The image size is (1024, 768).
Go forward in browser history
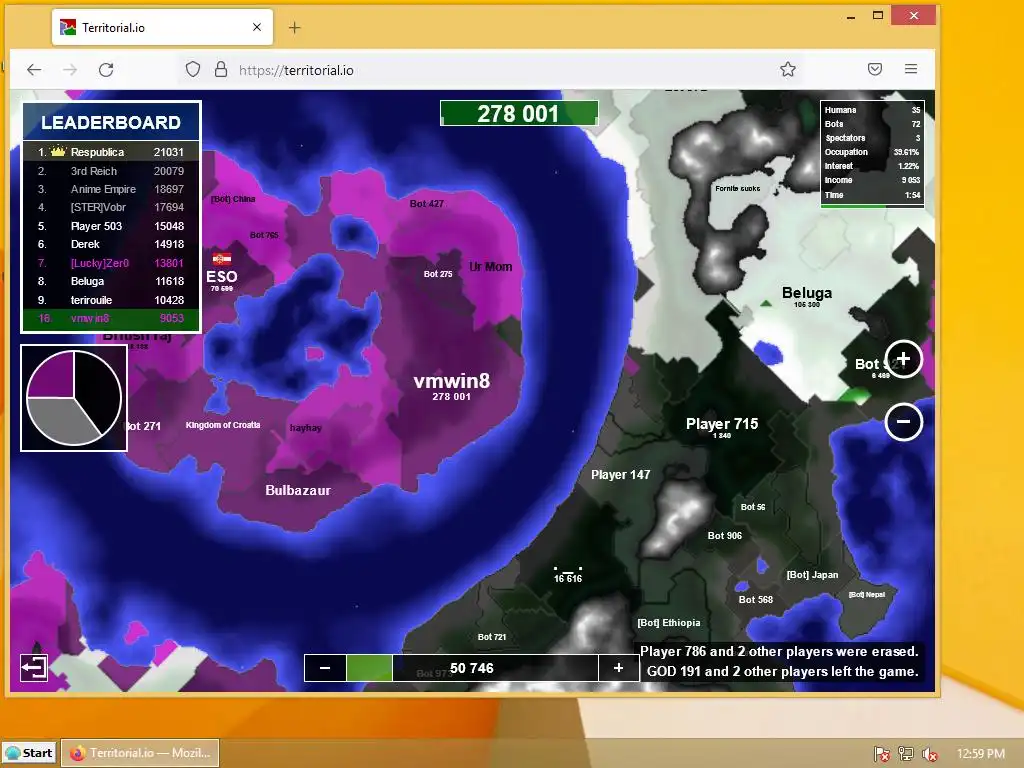70,70
